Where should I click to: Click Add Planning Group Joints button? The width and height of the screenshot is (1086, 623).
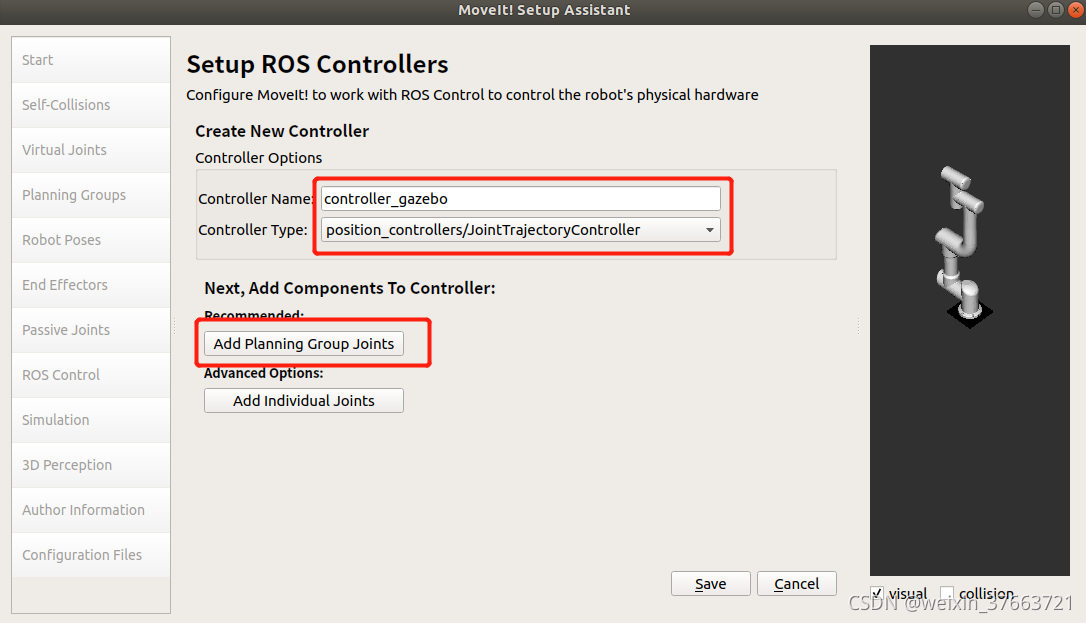(303, 344)
